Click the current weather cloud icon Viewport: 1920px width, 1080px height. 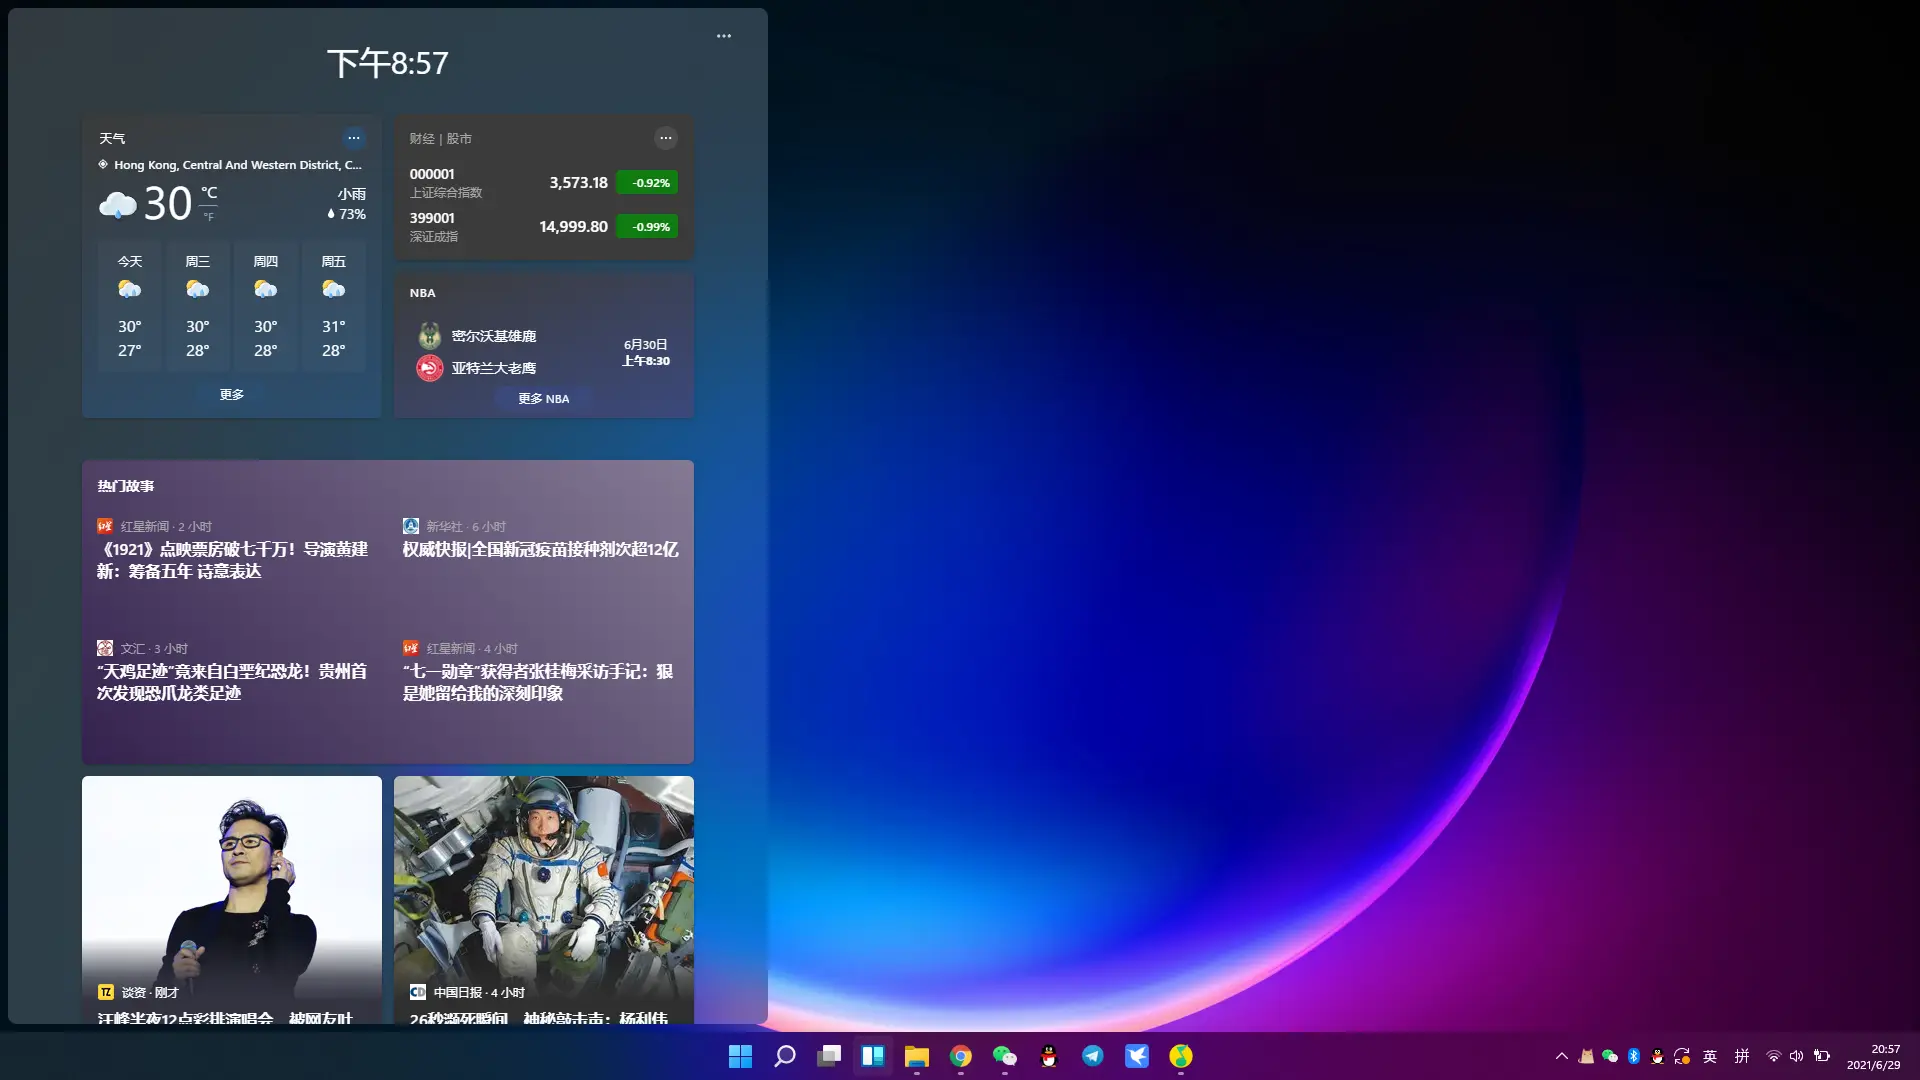[118, 205]
